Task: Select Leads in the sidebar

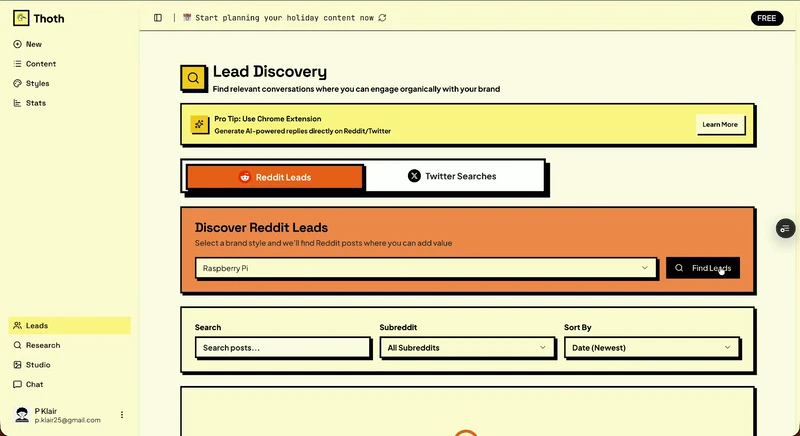Action: (x=69, y=325)
